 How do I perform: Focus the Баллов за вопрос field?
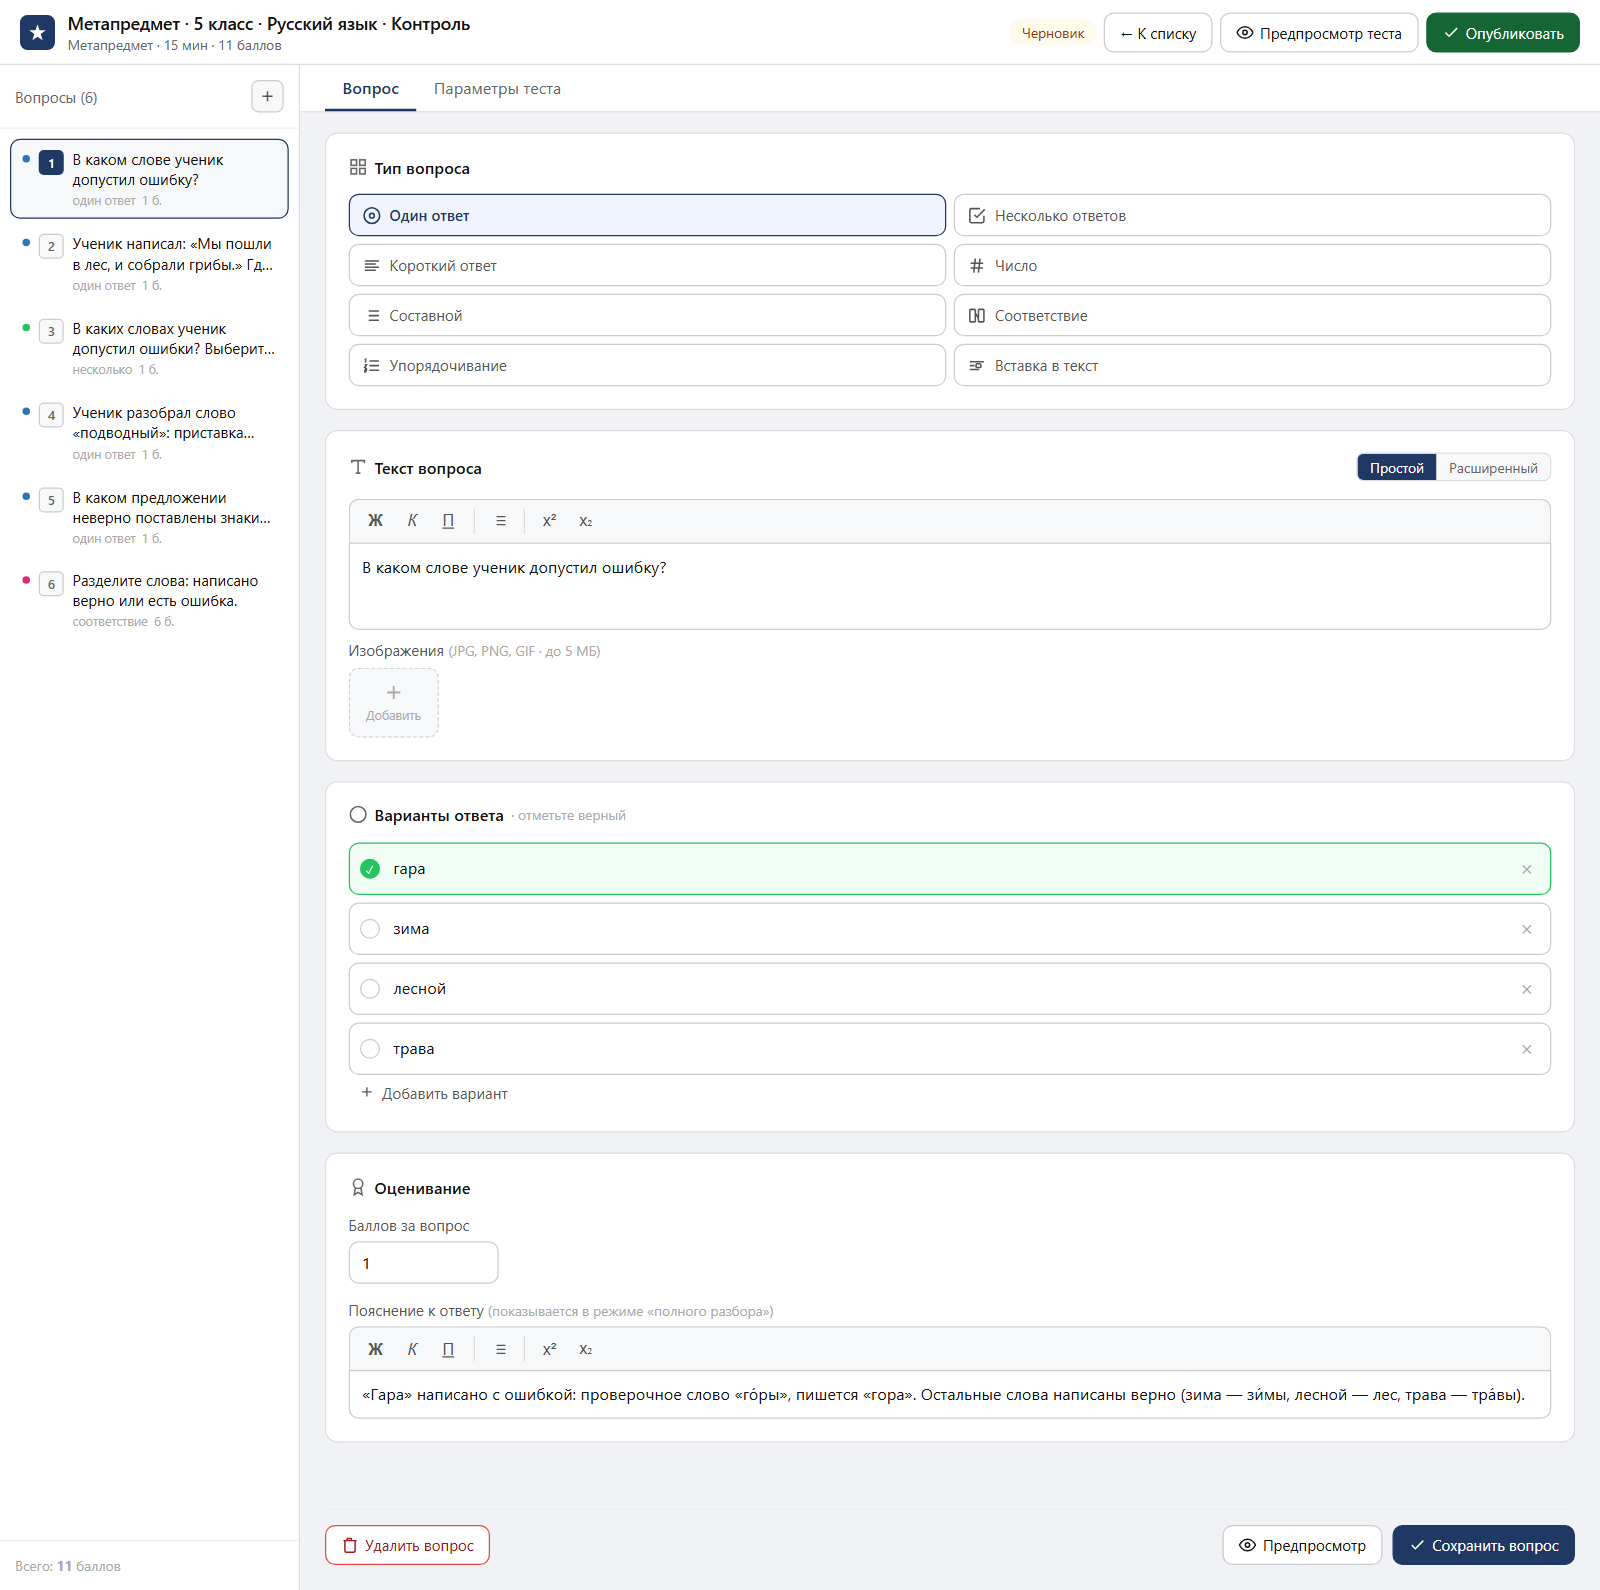pos(423,1263)
